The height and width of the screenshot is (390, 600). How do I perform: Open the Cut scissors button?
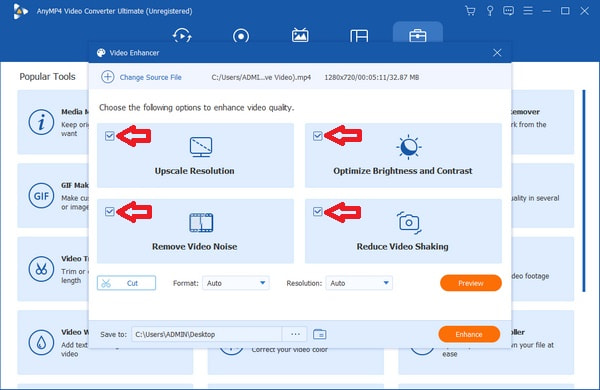126,283
